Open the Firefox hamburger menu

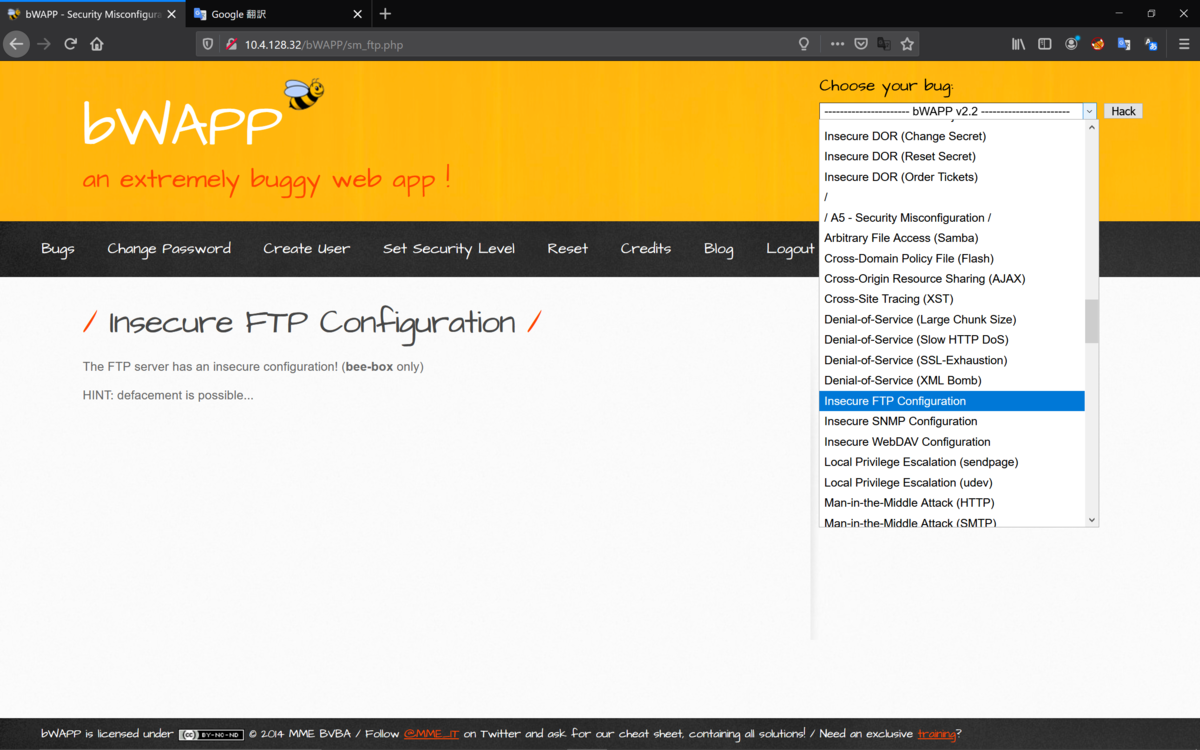pos(1184,44)
